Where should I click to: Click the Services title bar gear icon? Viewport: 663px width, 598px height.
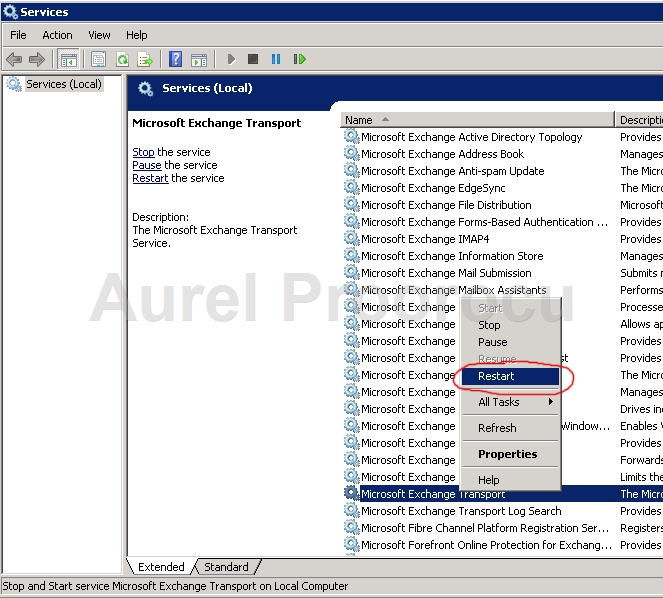point(10,12)
